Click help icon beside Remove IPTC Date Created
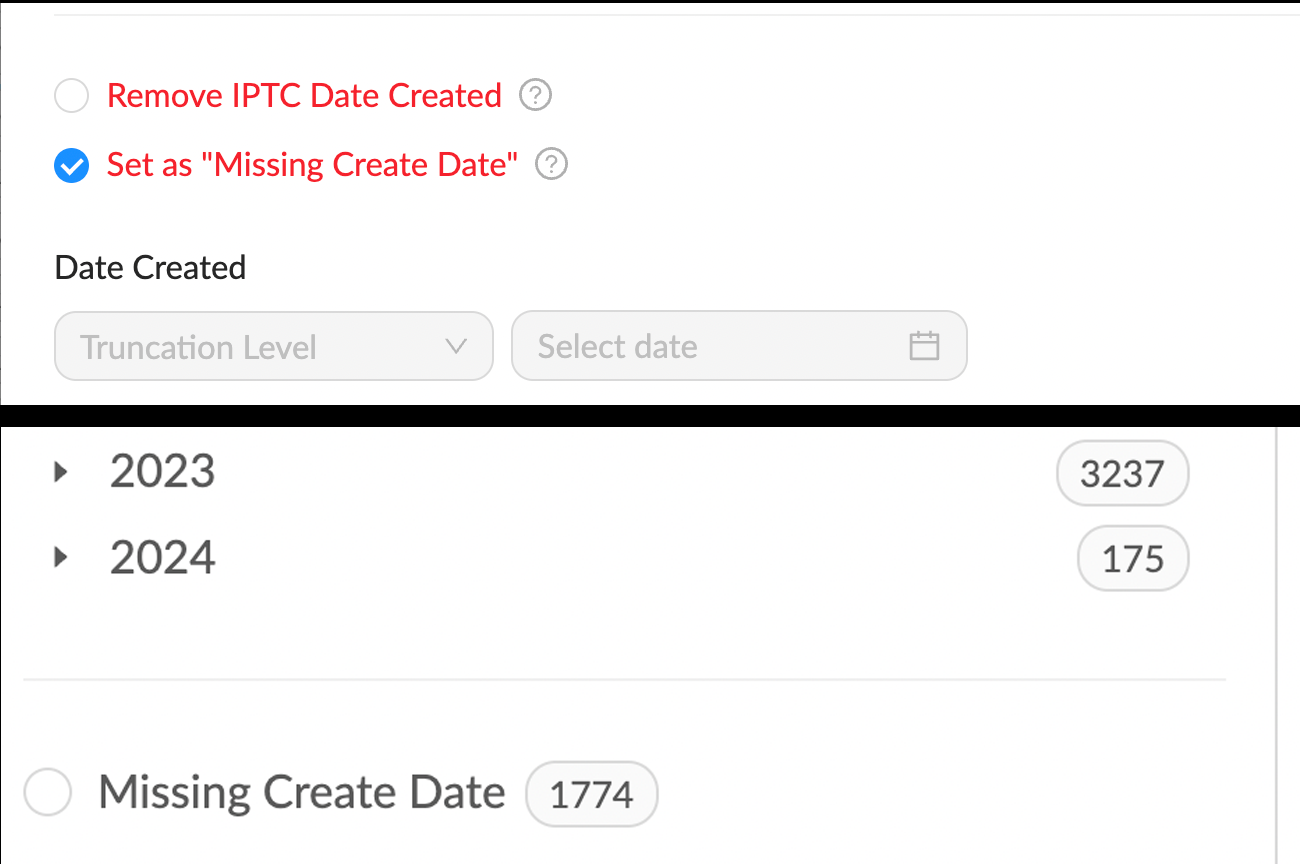The image size is (1300, 864). pyautogui.click(x=536, y=96)
